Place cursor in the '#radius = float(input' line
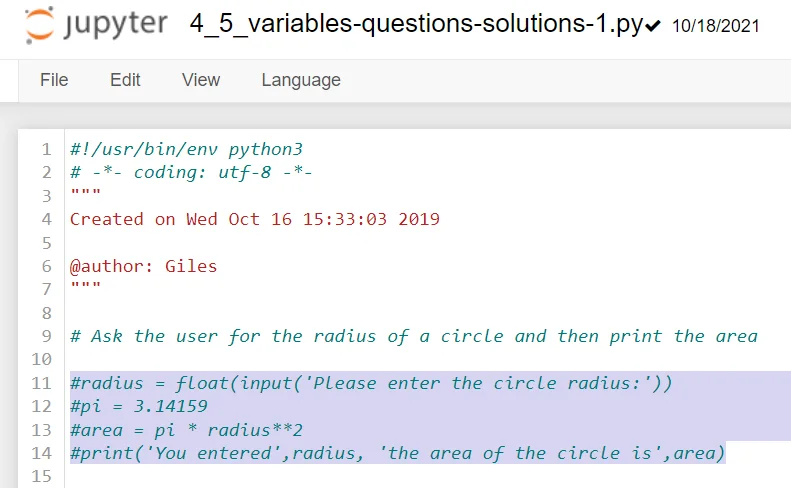The height and width of the screenshot is (488, 791). [x=371, y=383]
